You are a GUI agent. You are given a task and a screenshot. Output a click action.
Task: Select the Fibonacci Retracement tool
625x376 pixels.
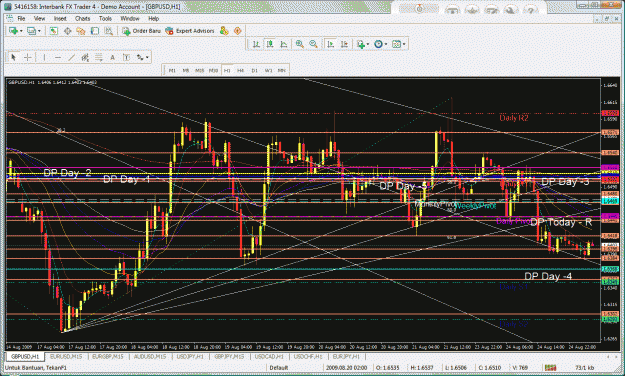pos(98,57)
